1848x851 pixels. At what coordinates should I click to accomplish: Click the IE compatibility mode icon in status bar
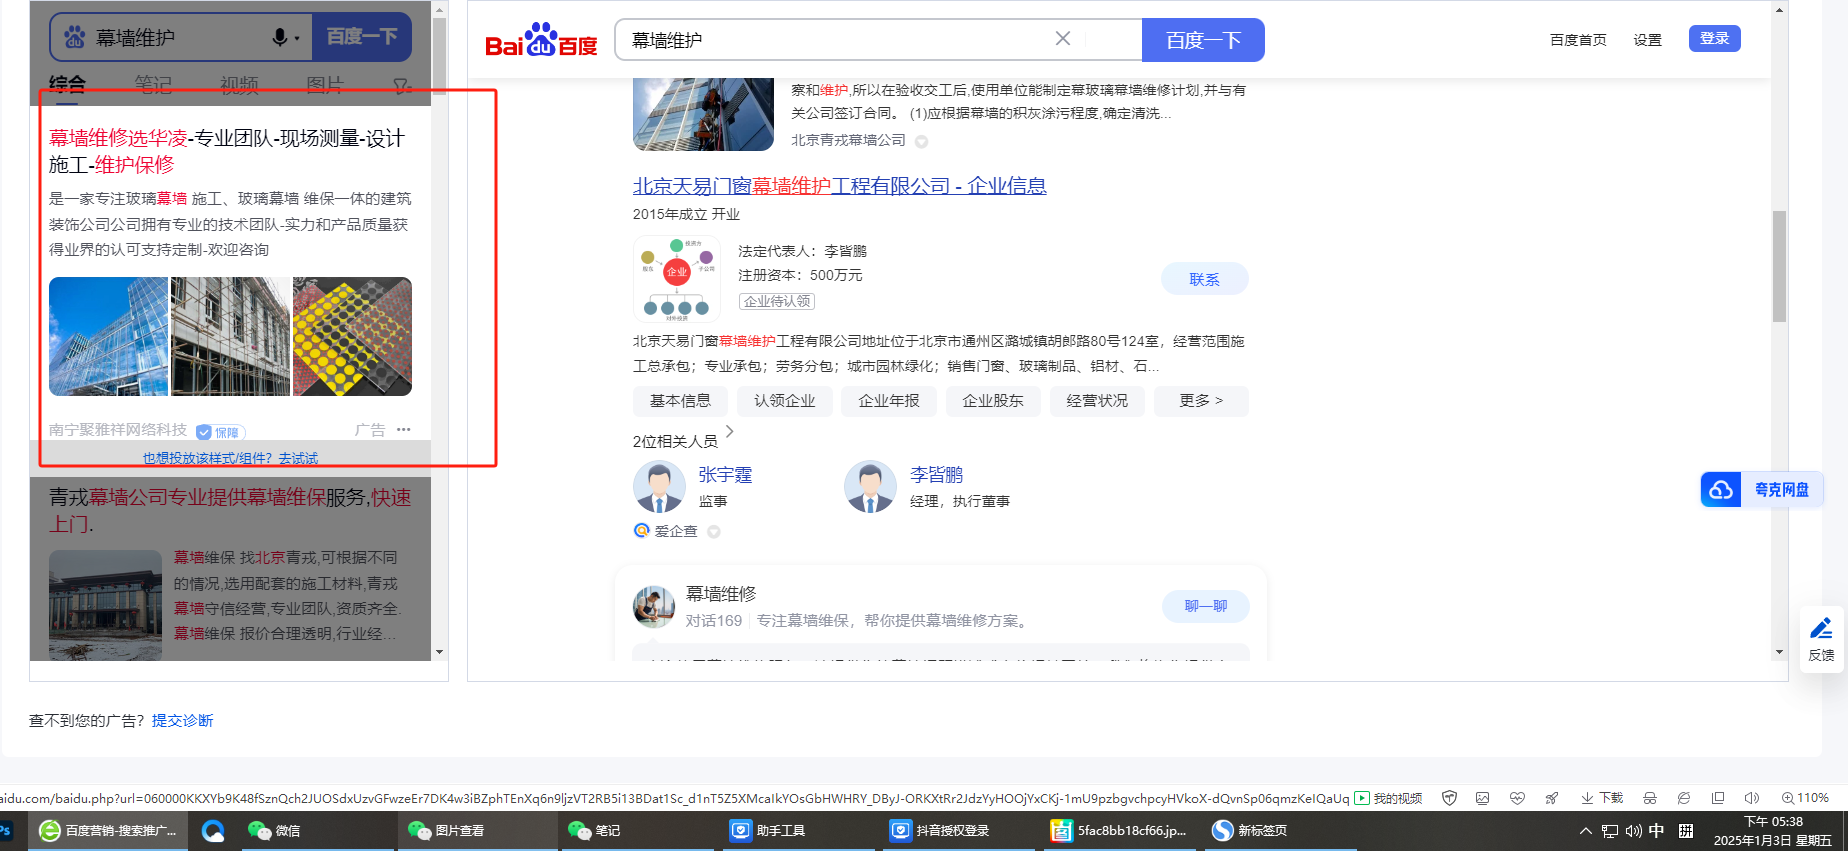coord(1684,798)
